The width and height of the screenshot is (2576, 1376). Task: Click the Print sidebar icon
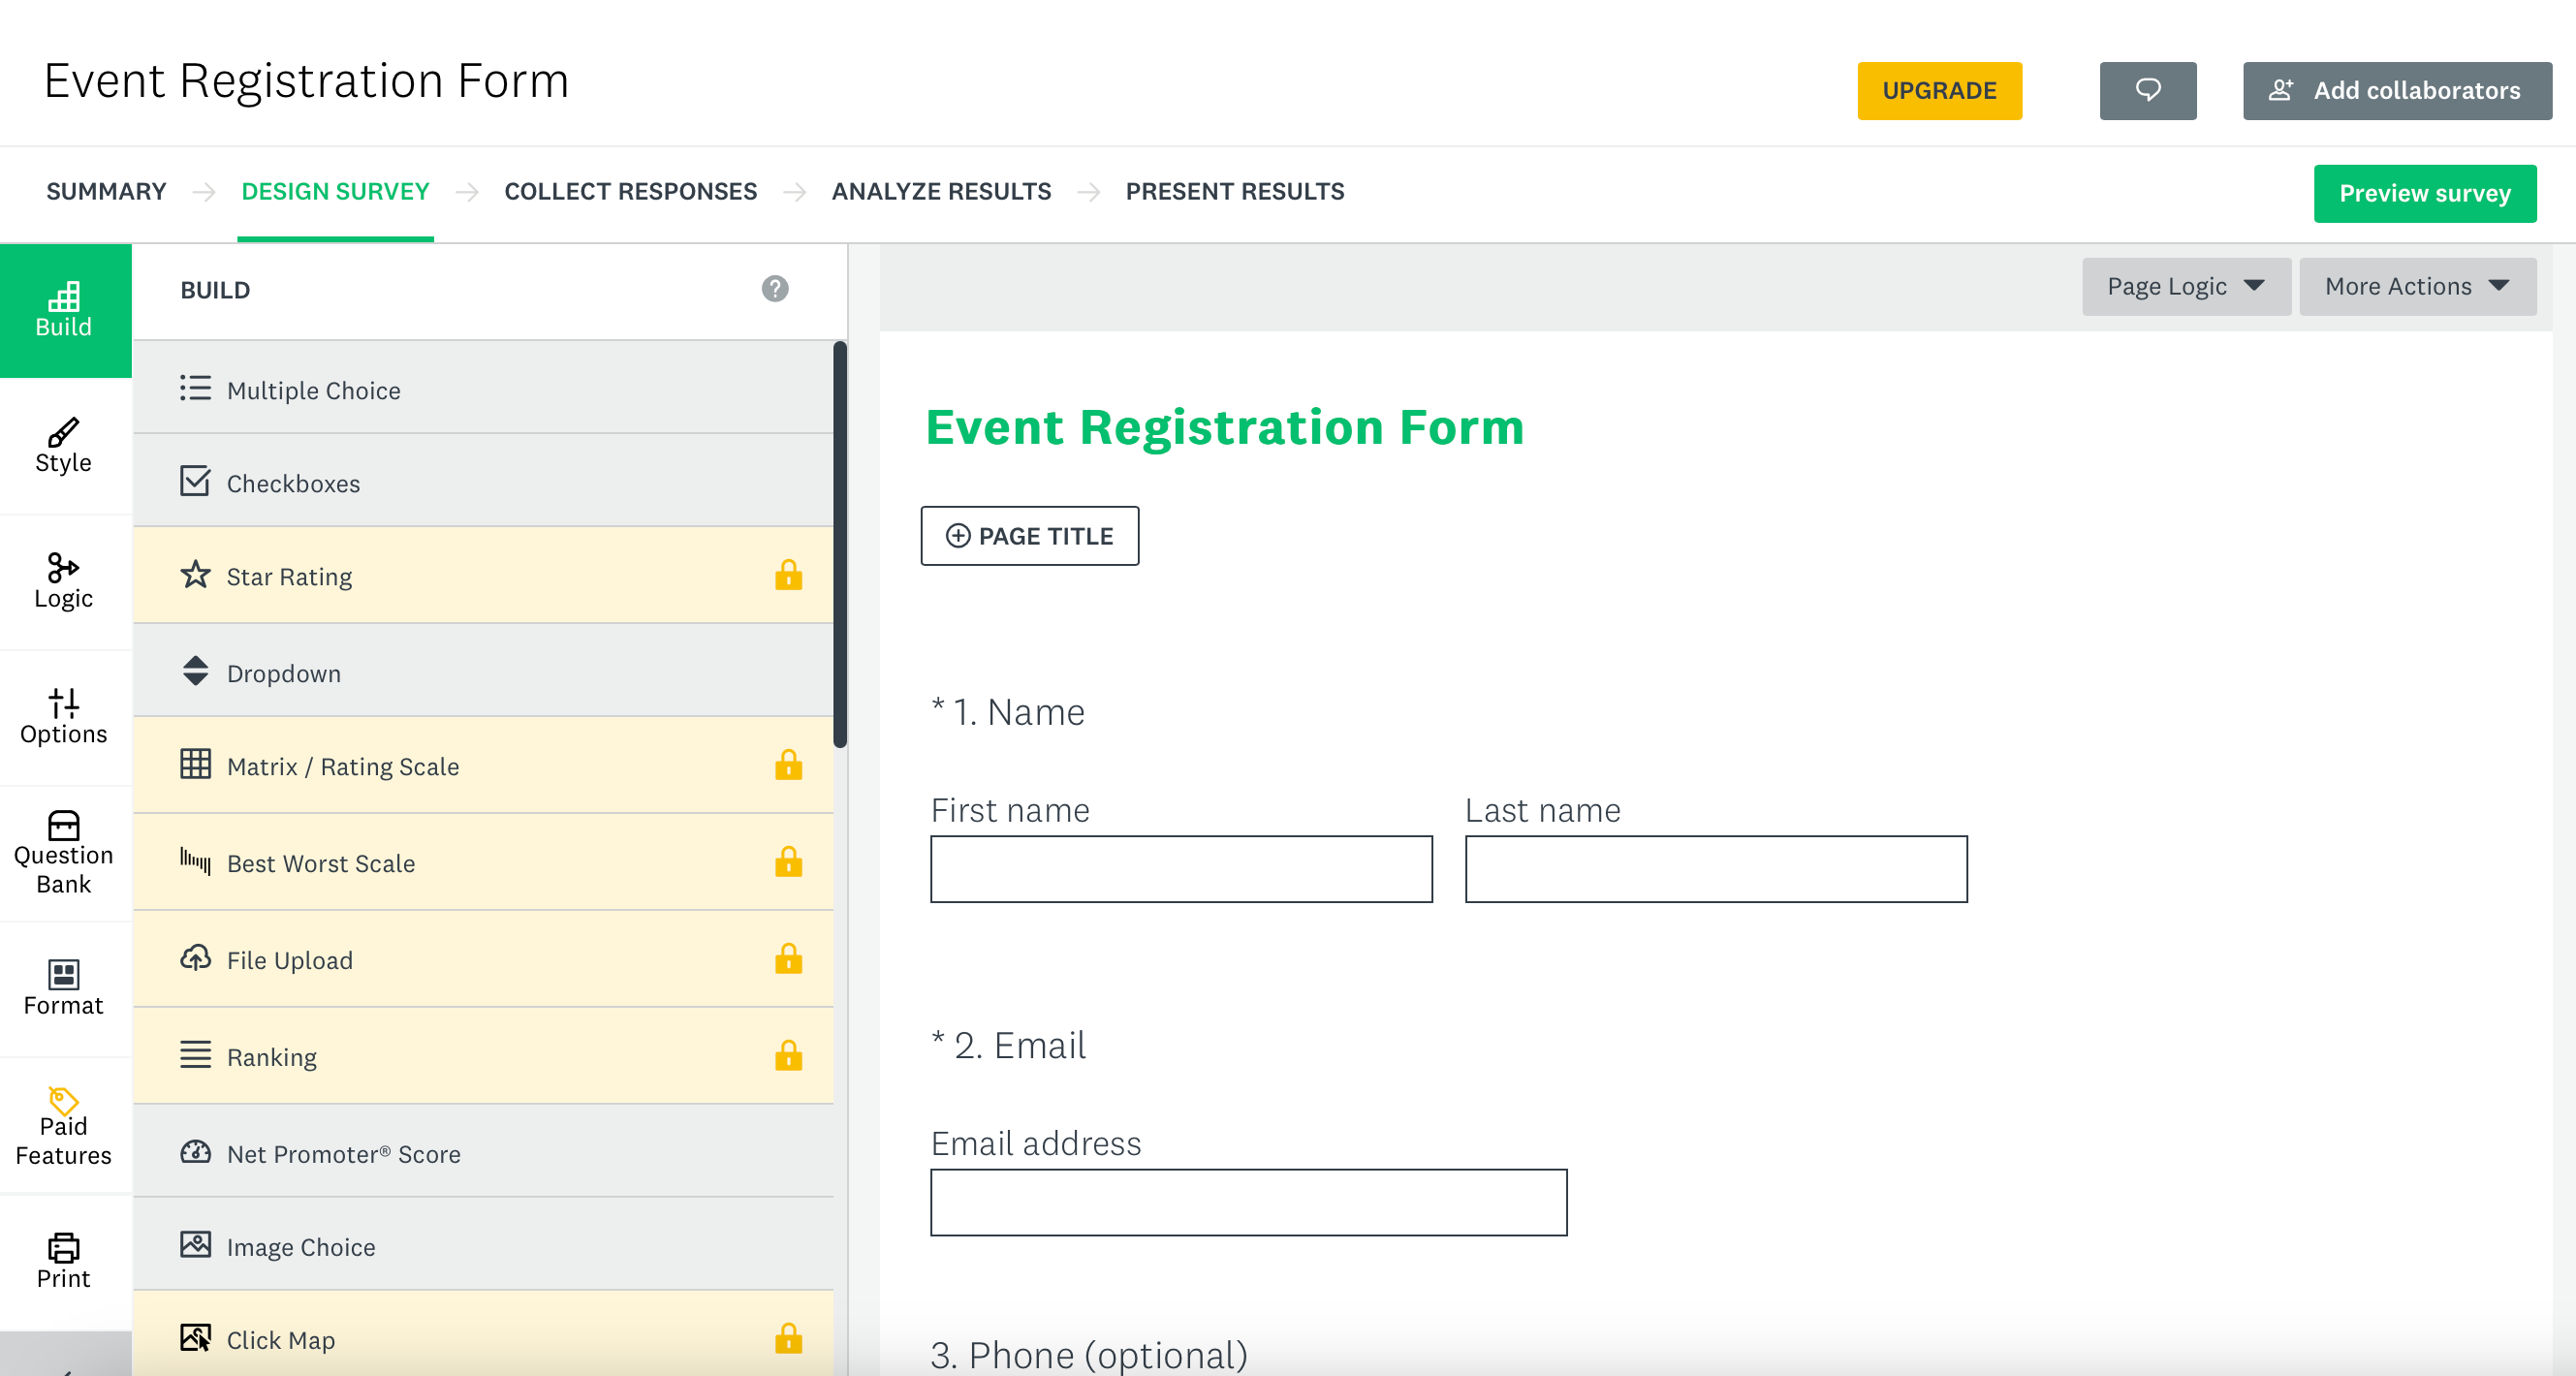click(64, 1261)
